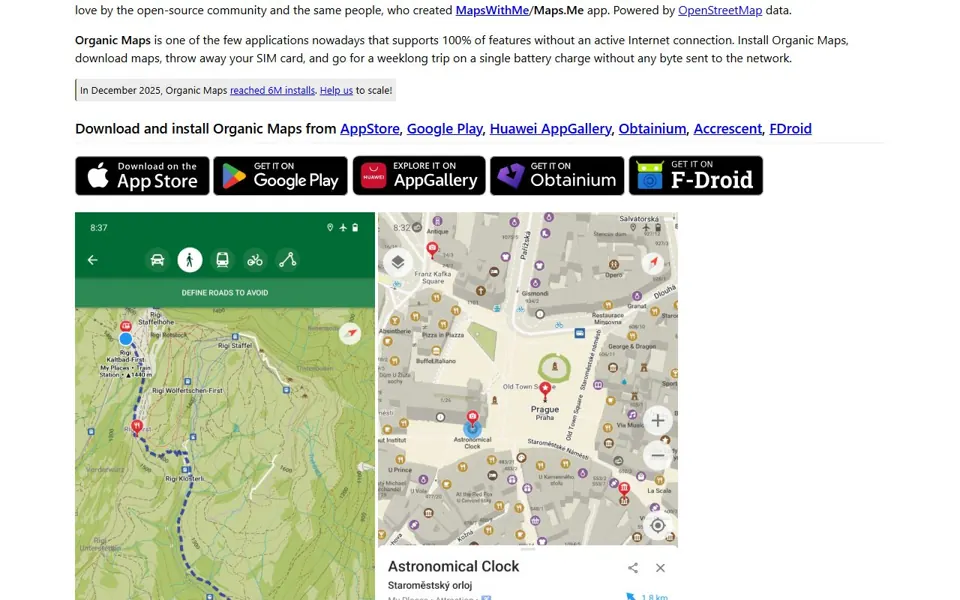The image size is (960, 600).
Task: Open the map layers icon on Prague map
Action: [x=398, y=262]
